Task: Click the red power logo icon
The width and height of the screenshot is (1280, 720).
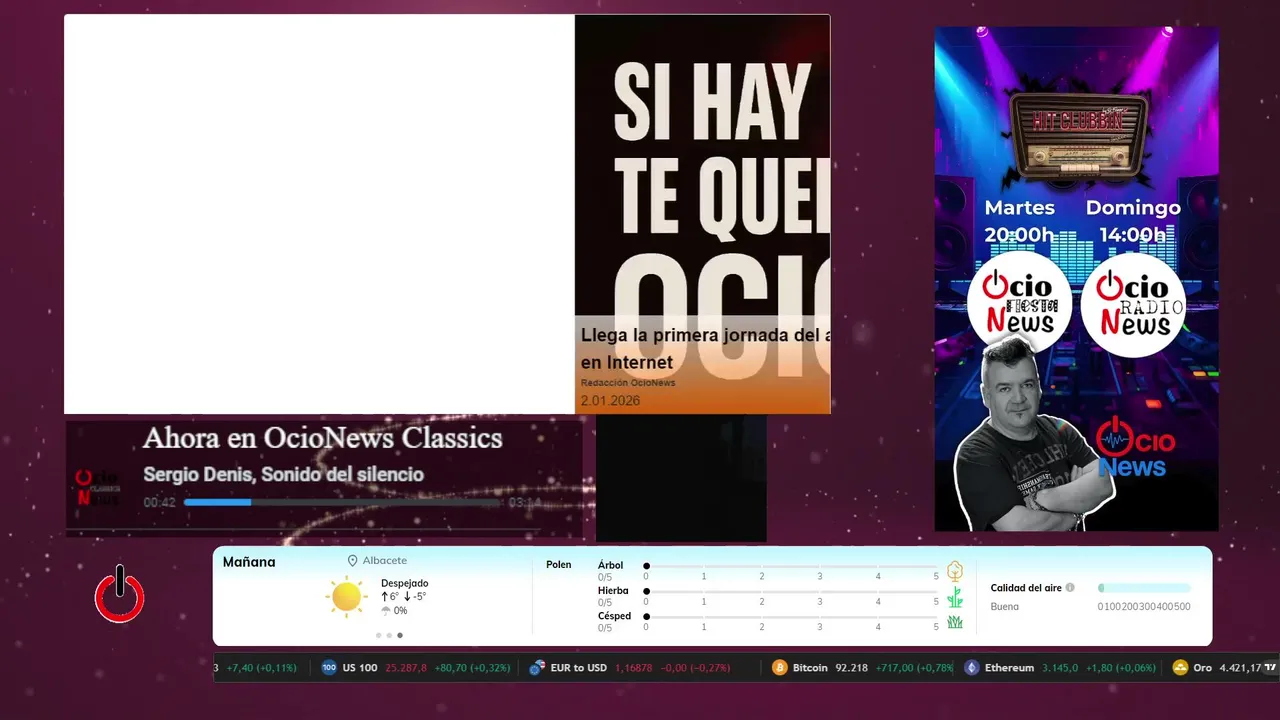Action: (x=120, y=595)
